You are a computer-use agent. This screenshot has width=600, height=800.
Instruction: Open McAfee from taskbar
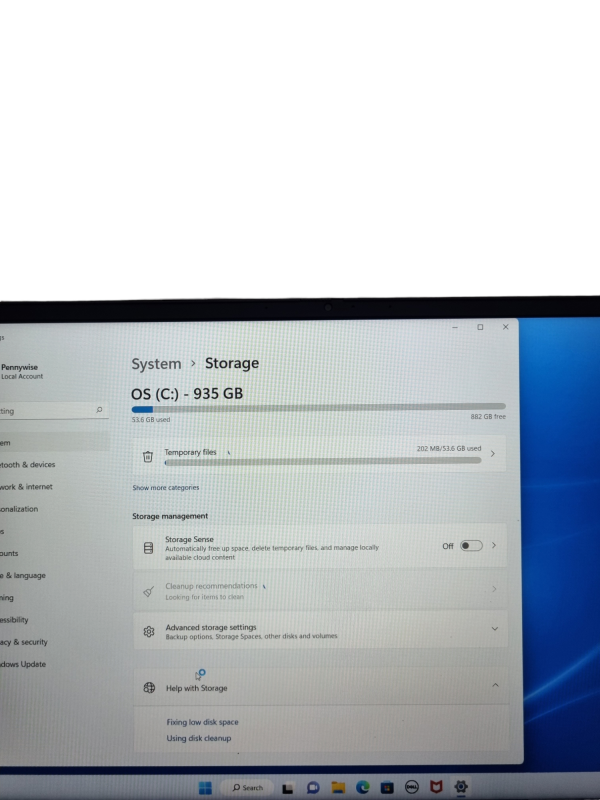click(436, 787)
